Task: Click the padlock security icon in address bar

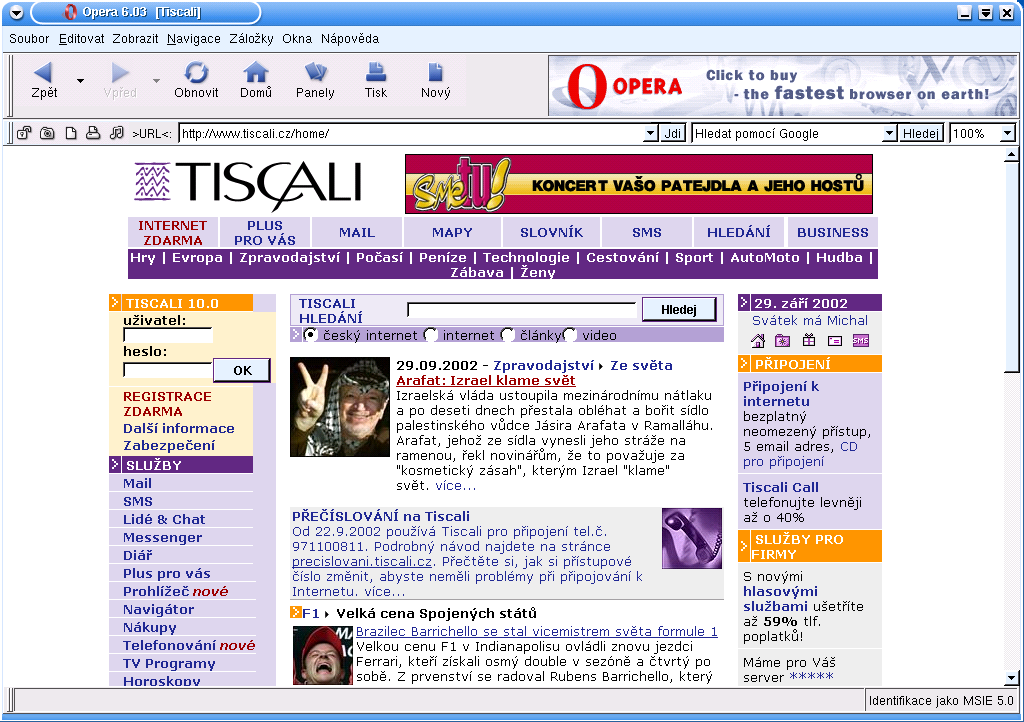Action: coord(24,133)
